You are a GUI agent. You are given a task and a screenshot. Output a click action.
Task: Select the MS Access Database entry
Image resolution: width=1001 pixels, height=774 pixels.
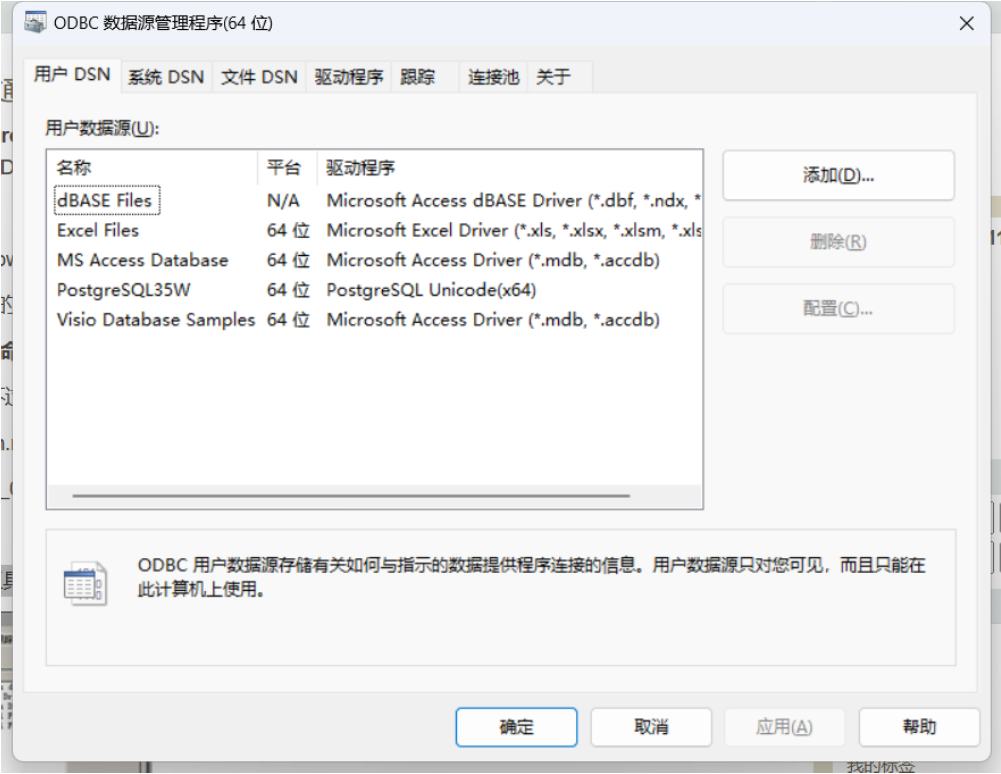(142, 261)
